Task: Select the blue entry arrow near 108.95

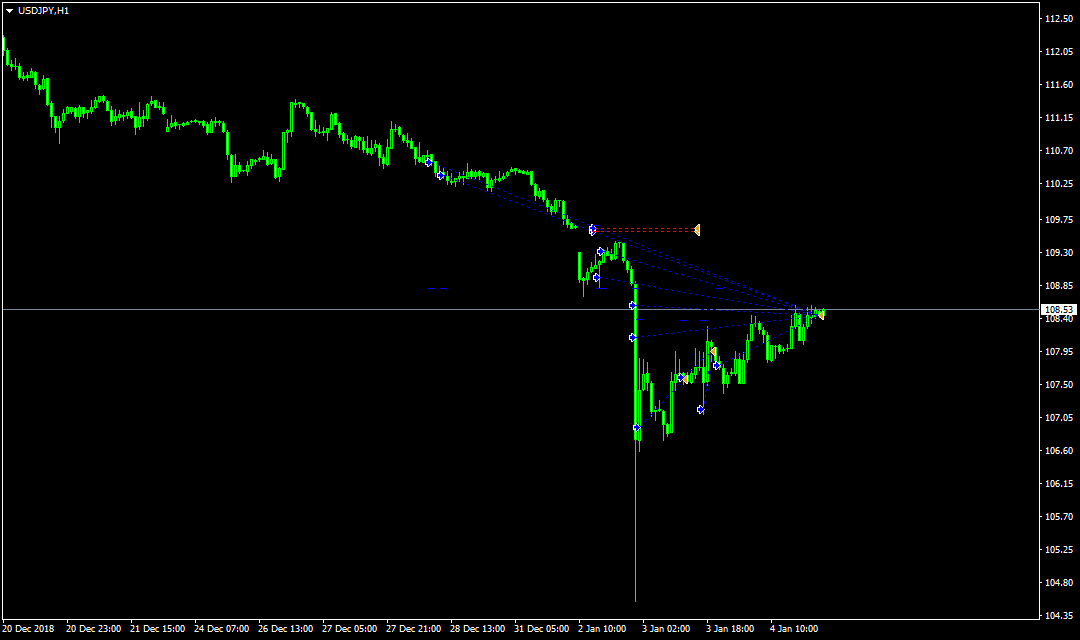Action: click(x=596, y=278)
